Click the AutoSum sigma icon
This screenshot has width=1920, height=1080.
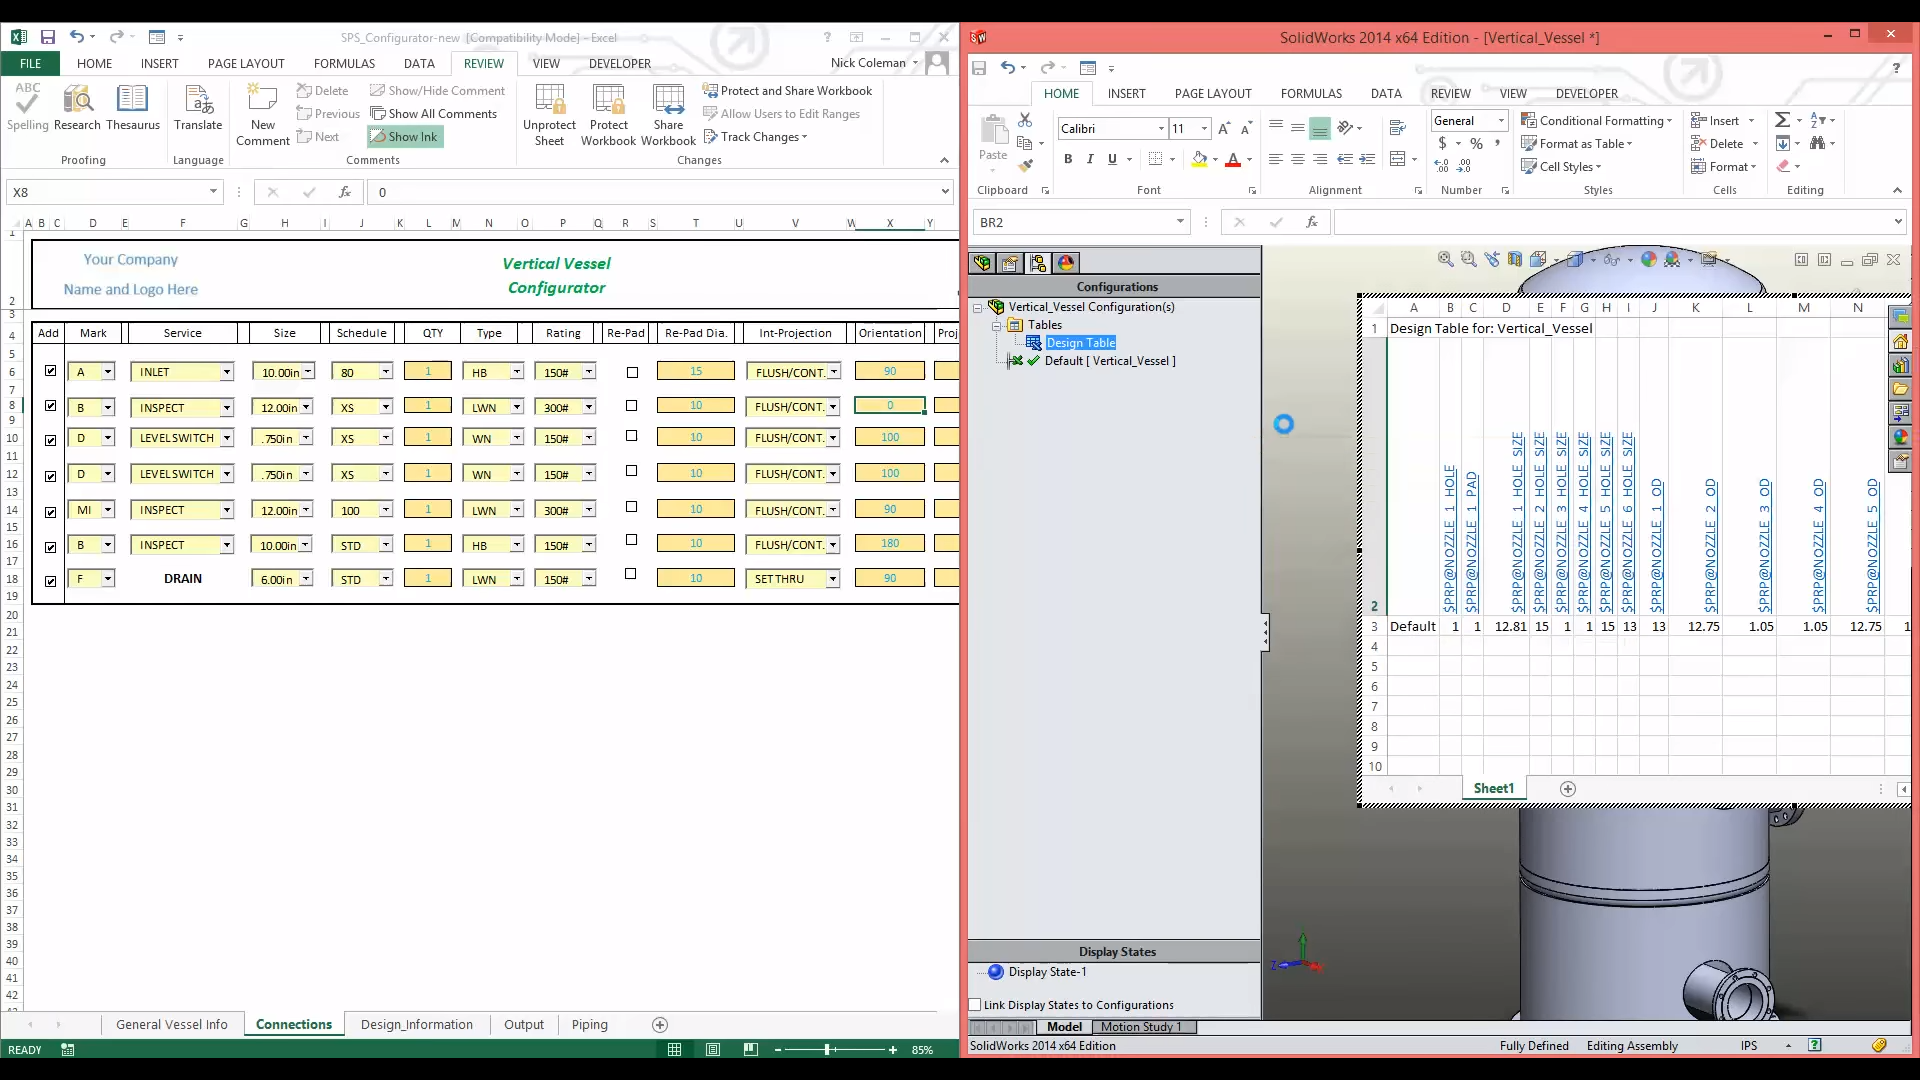click(x=1782, y=120)
